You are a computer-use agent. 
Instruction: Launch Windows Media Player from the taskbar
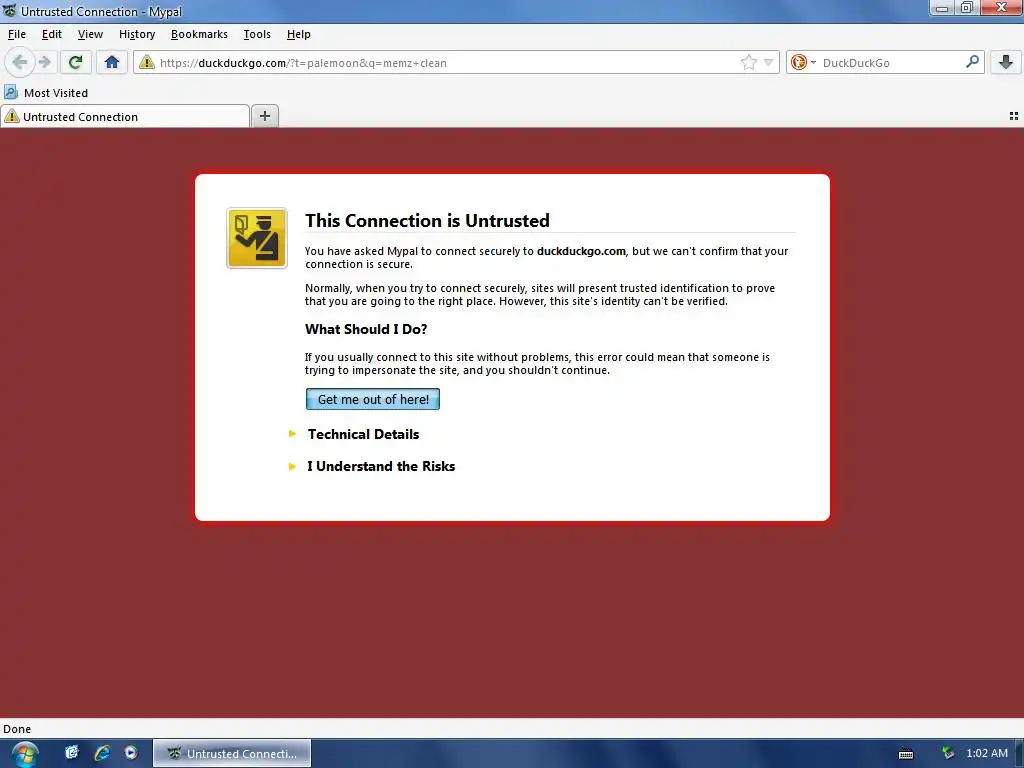[x=131, y=753]
